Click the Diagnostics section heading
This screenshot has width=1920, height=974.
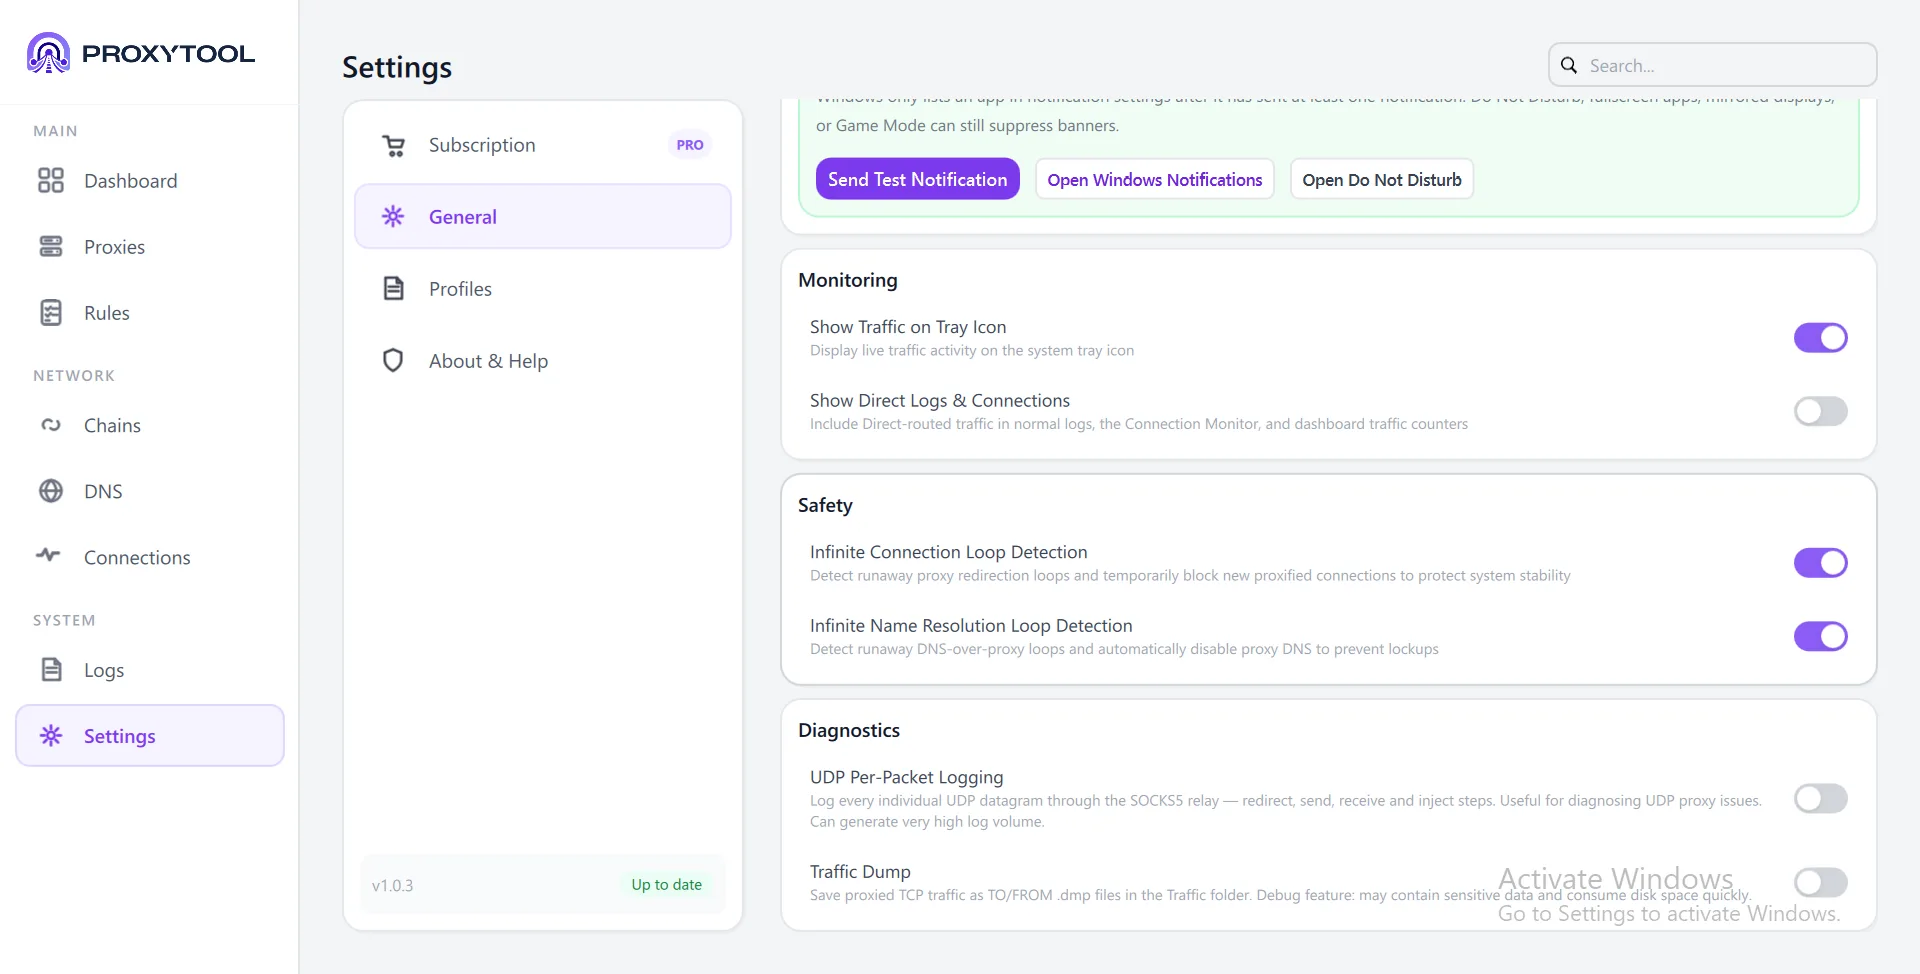point(849,730)
